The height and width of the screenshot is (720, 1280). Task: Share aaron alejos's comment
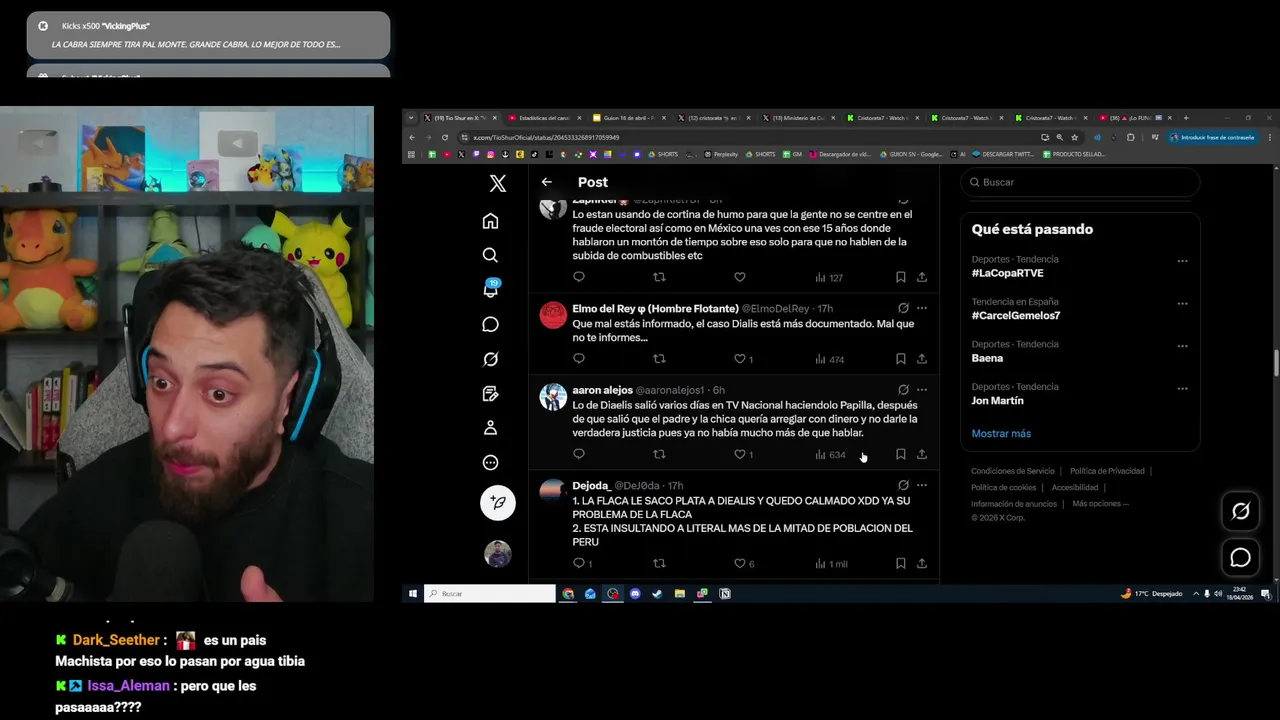click(x=922, y=454)
